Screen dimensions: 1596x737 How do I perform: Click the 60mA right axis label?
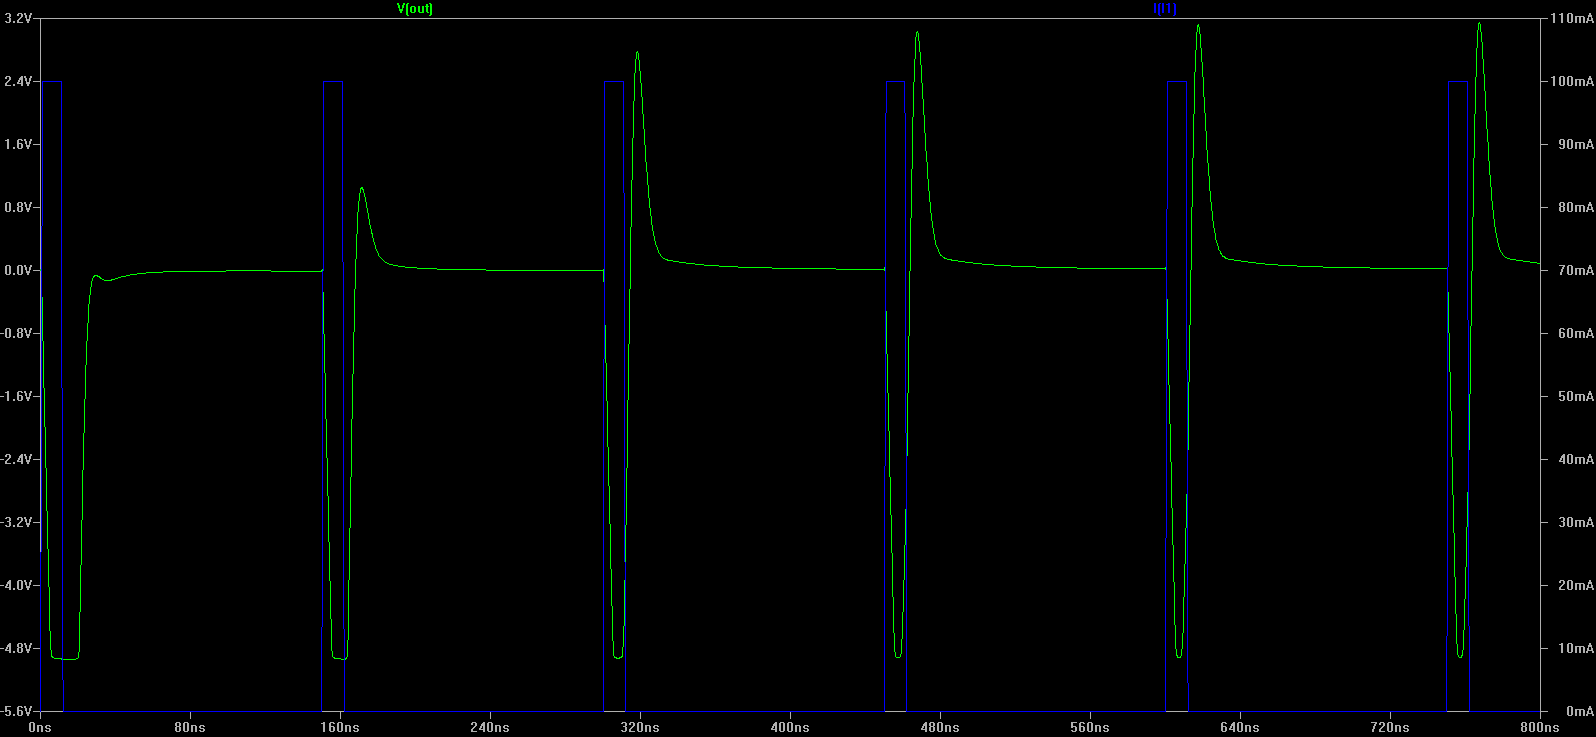point(1575,333)
